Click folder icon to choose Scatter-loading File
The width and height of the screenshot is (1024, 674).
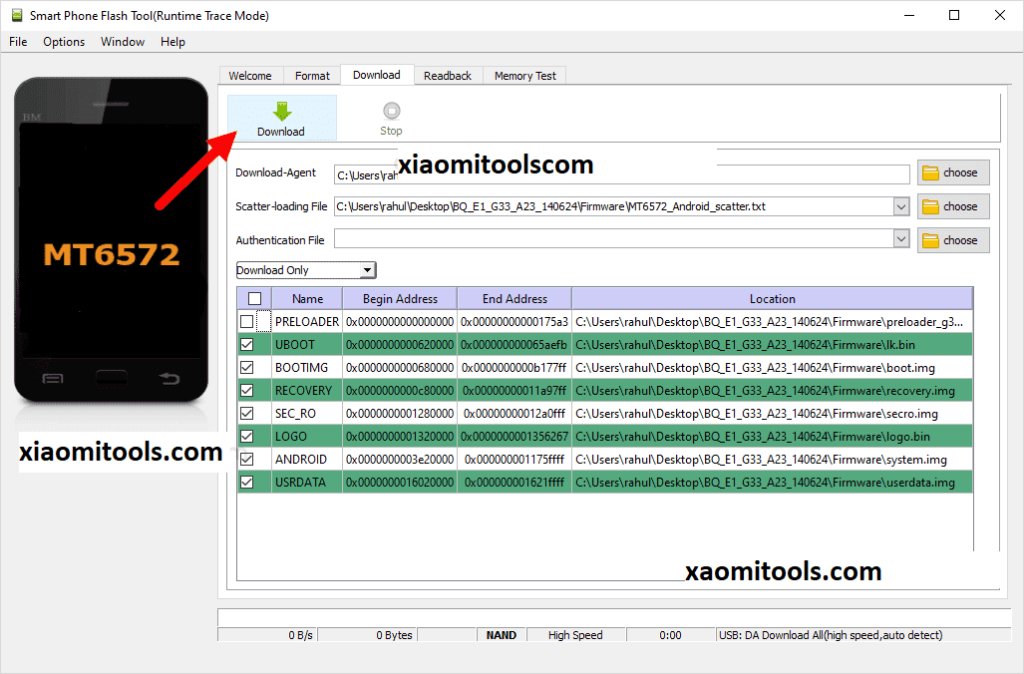click(x=931, y=207)
